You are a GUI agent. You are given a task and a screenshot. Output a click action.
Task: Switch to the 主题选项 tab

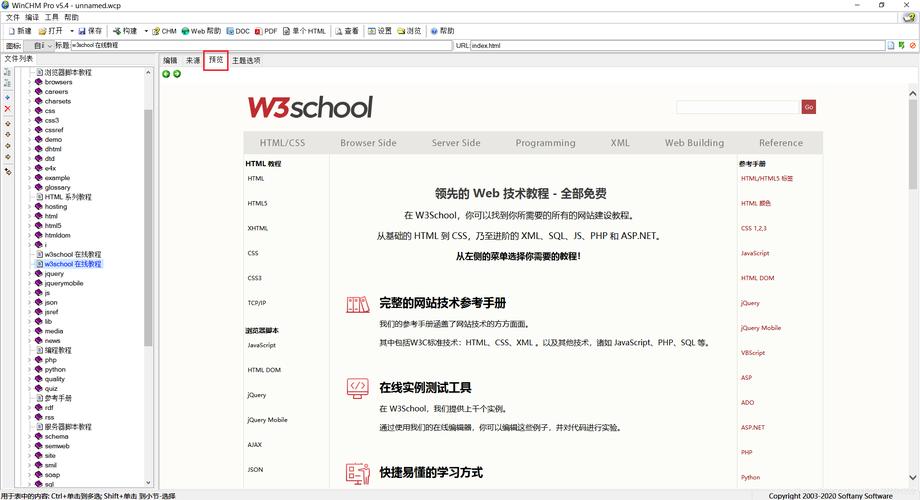246,60
